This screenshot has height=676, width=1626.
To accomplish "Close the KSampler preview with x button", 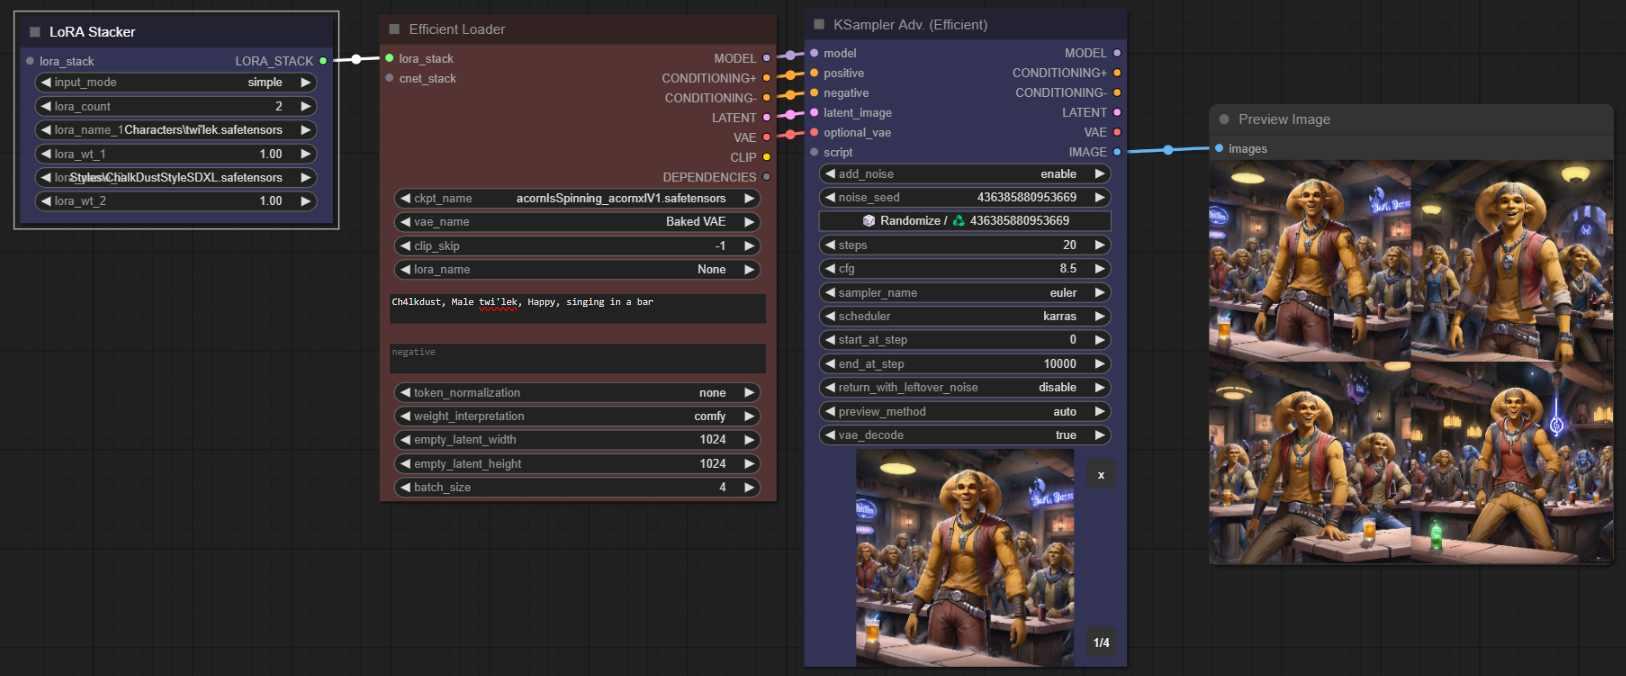I will (x=1101, y=475).
